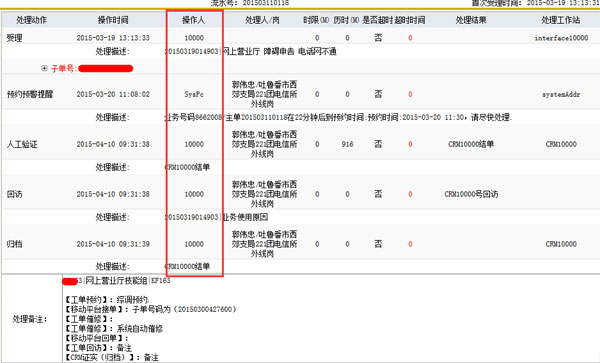Viewport: 600px width, 363px height.
Task: Click the 处理工作站 column header
Action: tap(561, 20)
